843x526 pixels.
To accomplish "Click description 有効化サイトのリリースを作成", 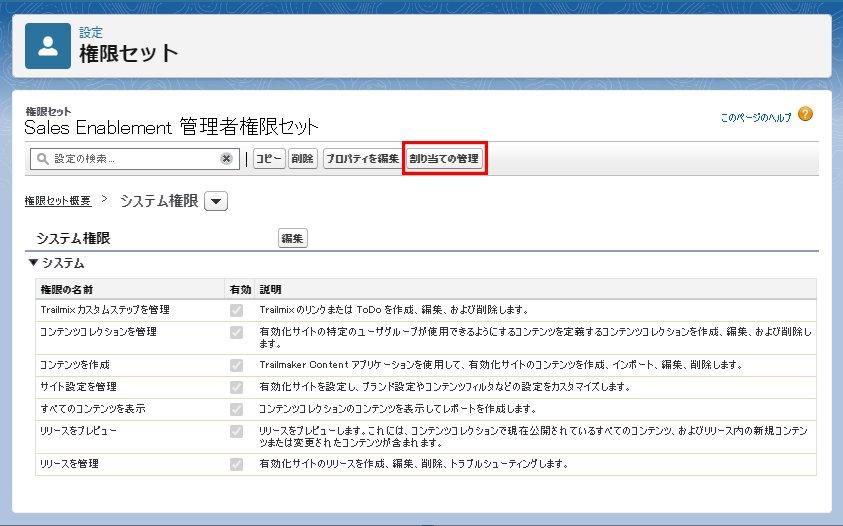I will point(414,464).
